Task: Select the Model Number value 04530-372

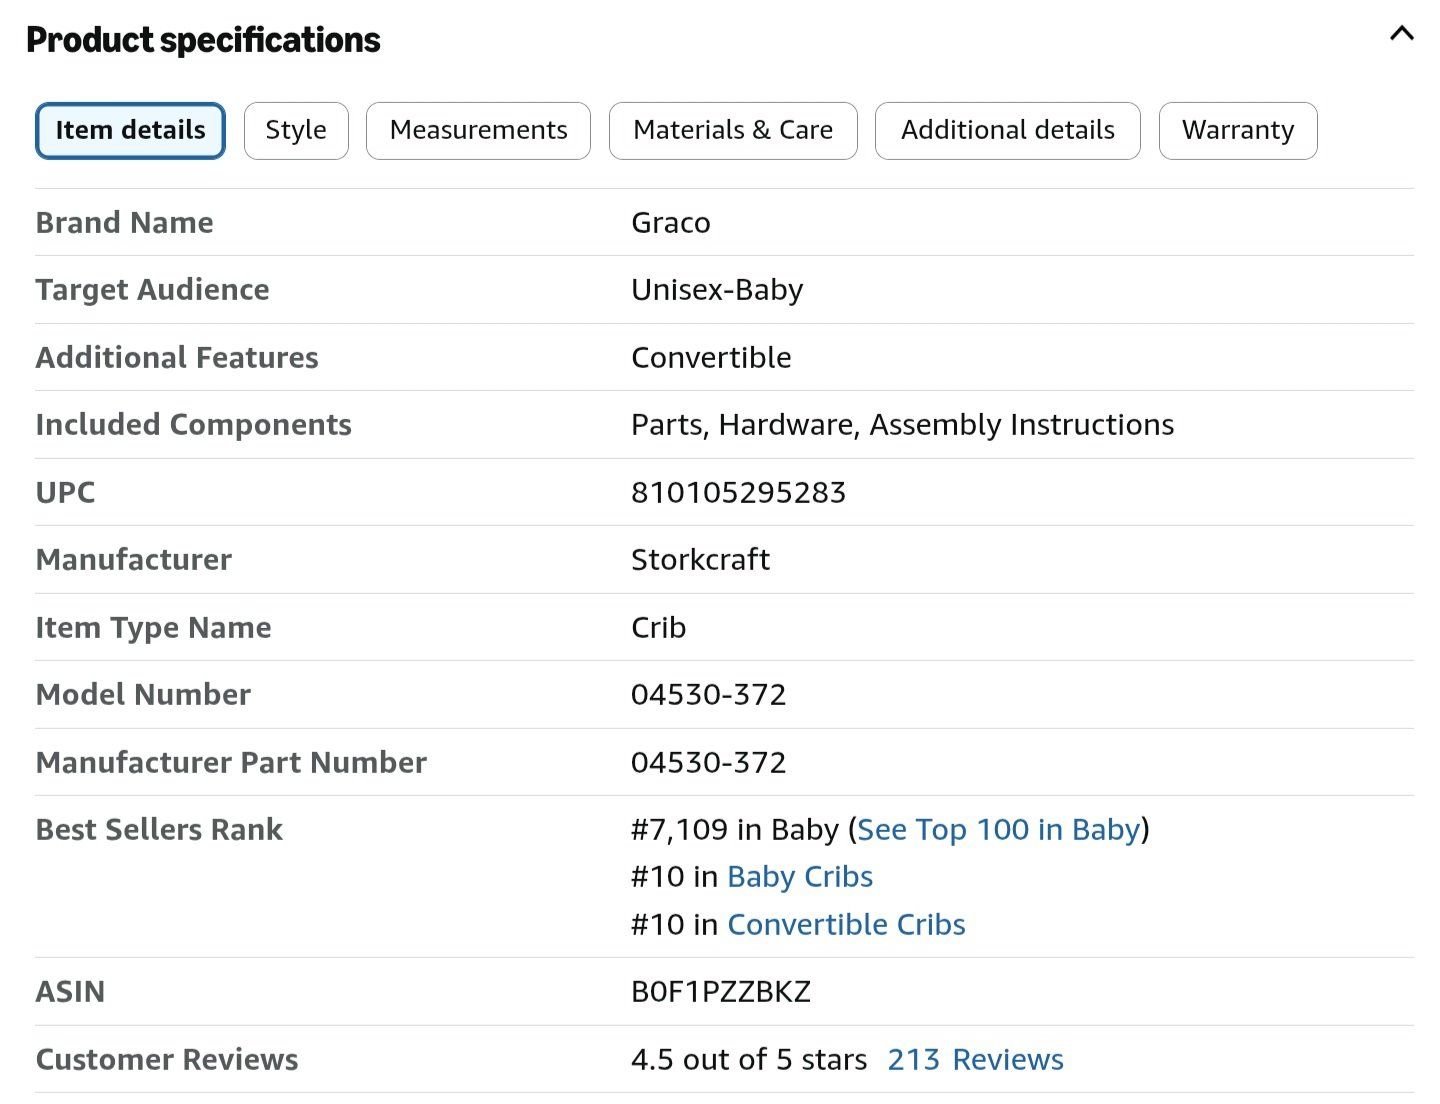Action: coord(708,694)
